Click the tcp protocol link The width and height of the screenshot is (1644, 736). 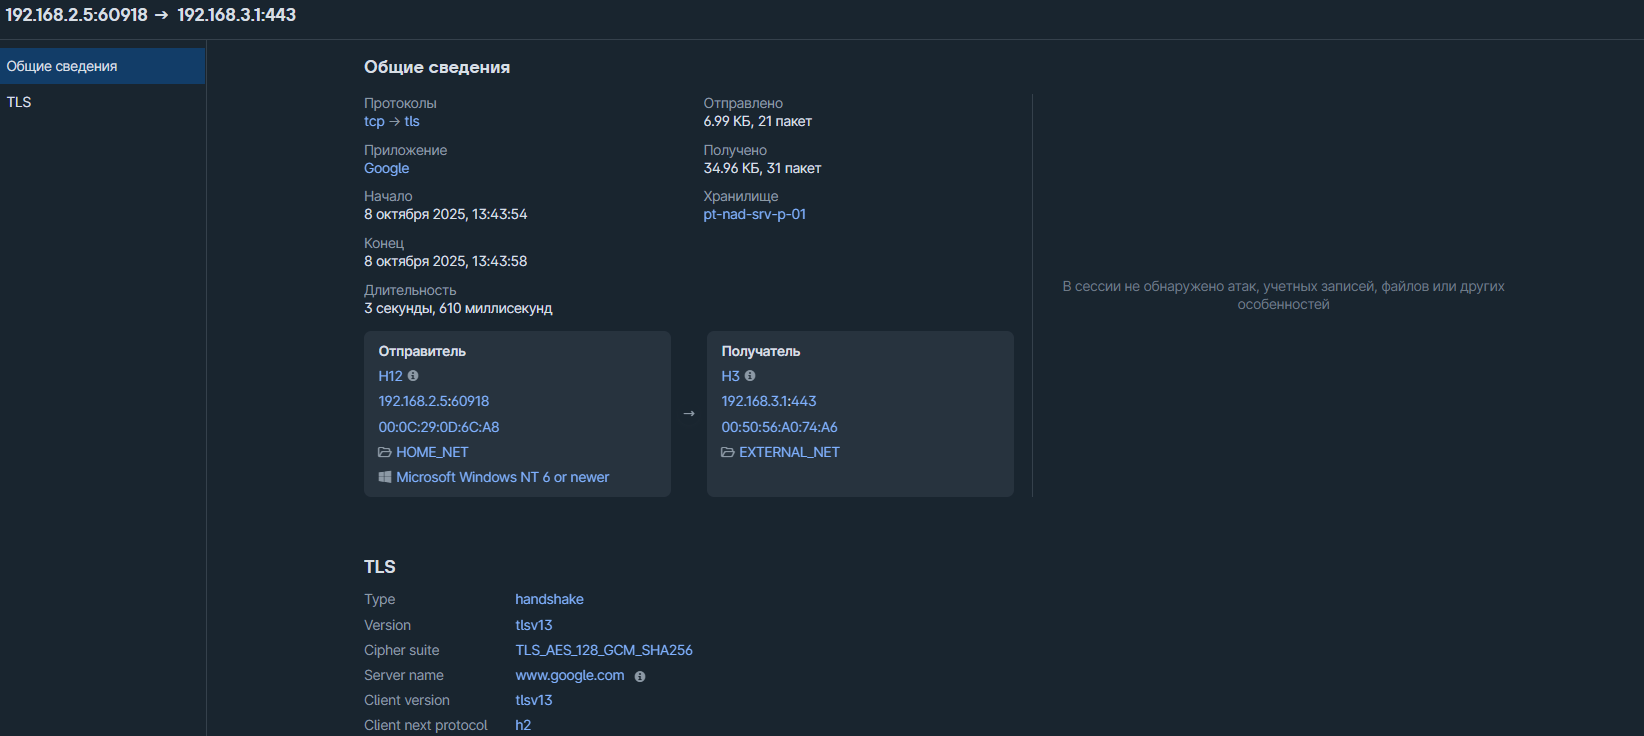374,121
